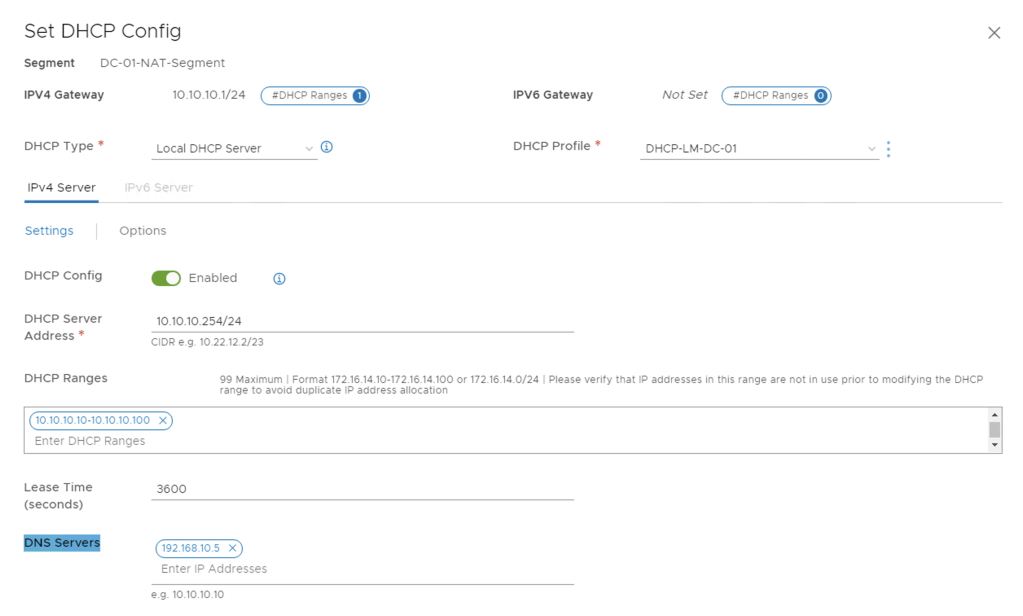Remove the 10.10.10.10-10.10.10.100 DHCP range chip
Screen dimensions: 1023x616
(x=163, y=421)
